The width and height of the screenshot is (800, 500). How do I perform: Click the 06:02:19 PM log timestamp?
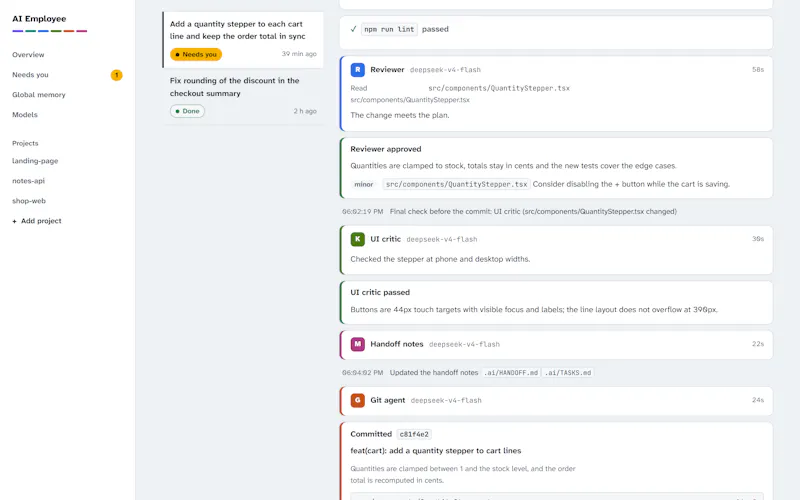(363, 211)
